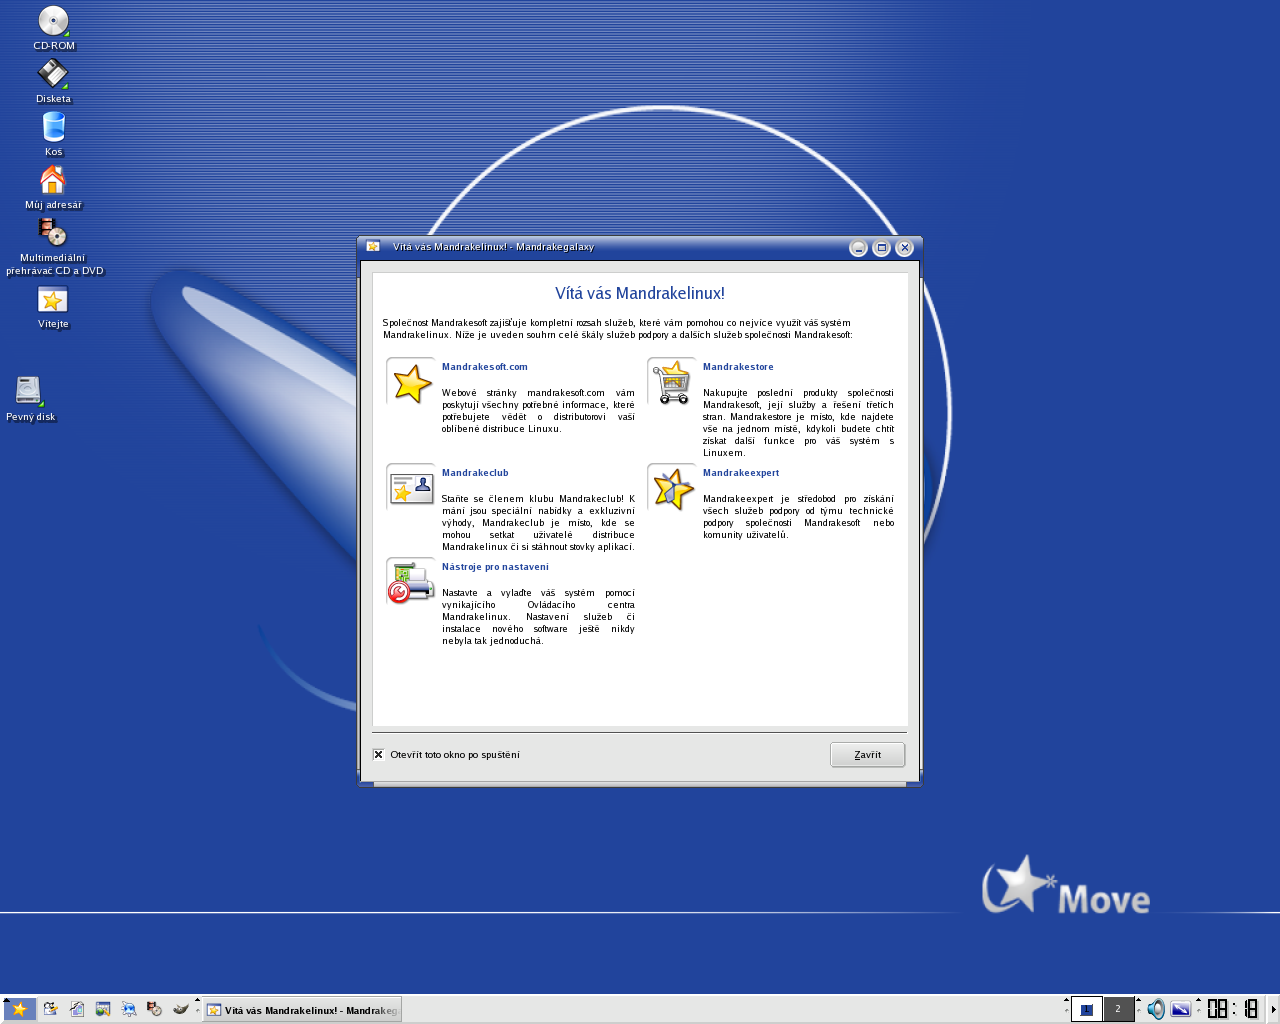Maximize the Mandrakegalaxy window
Viewport: 1280px width, 1024px height.
tap(881, 248)
